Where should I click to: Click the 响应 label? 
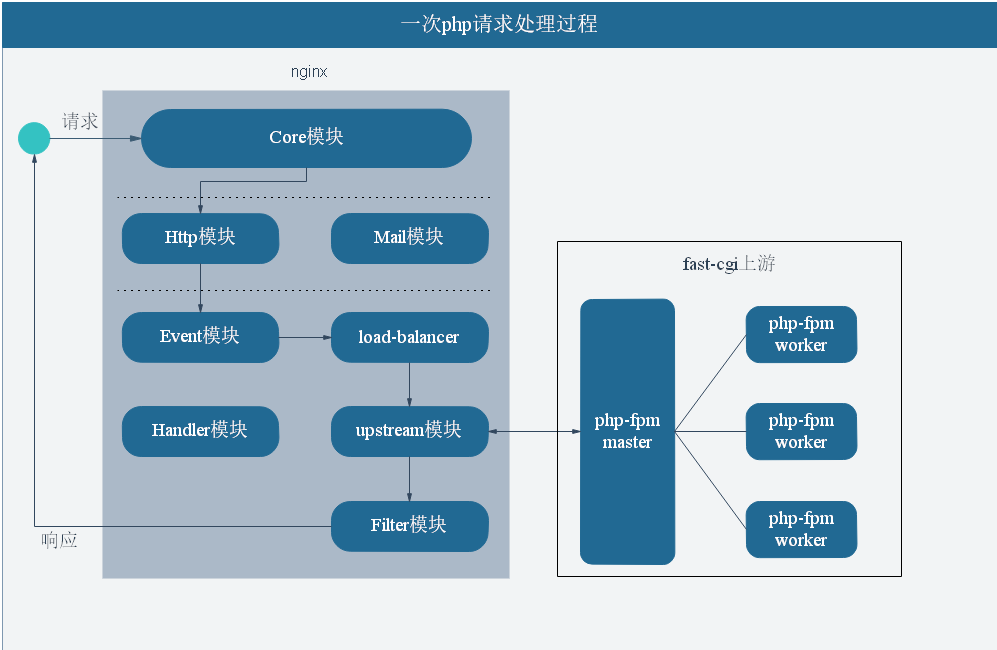(59, 541)
